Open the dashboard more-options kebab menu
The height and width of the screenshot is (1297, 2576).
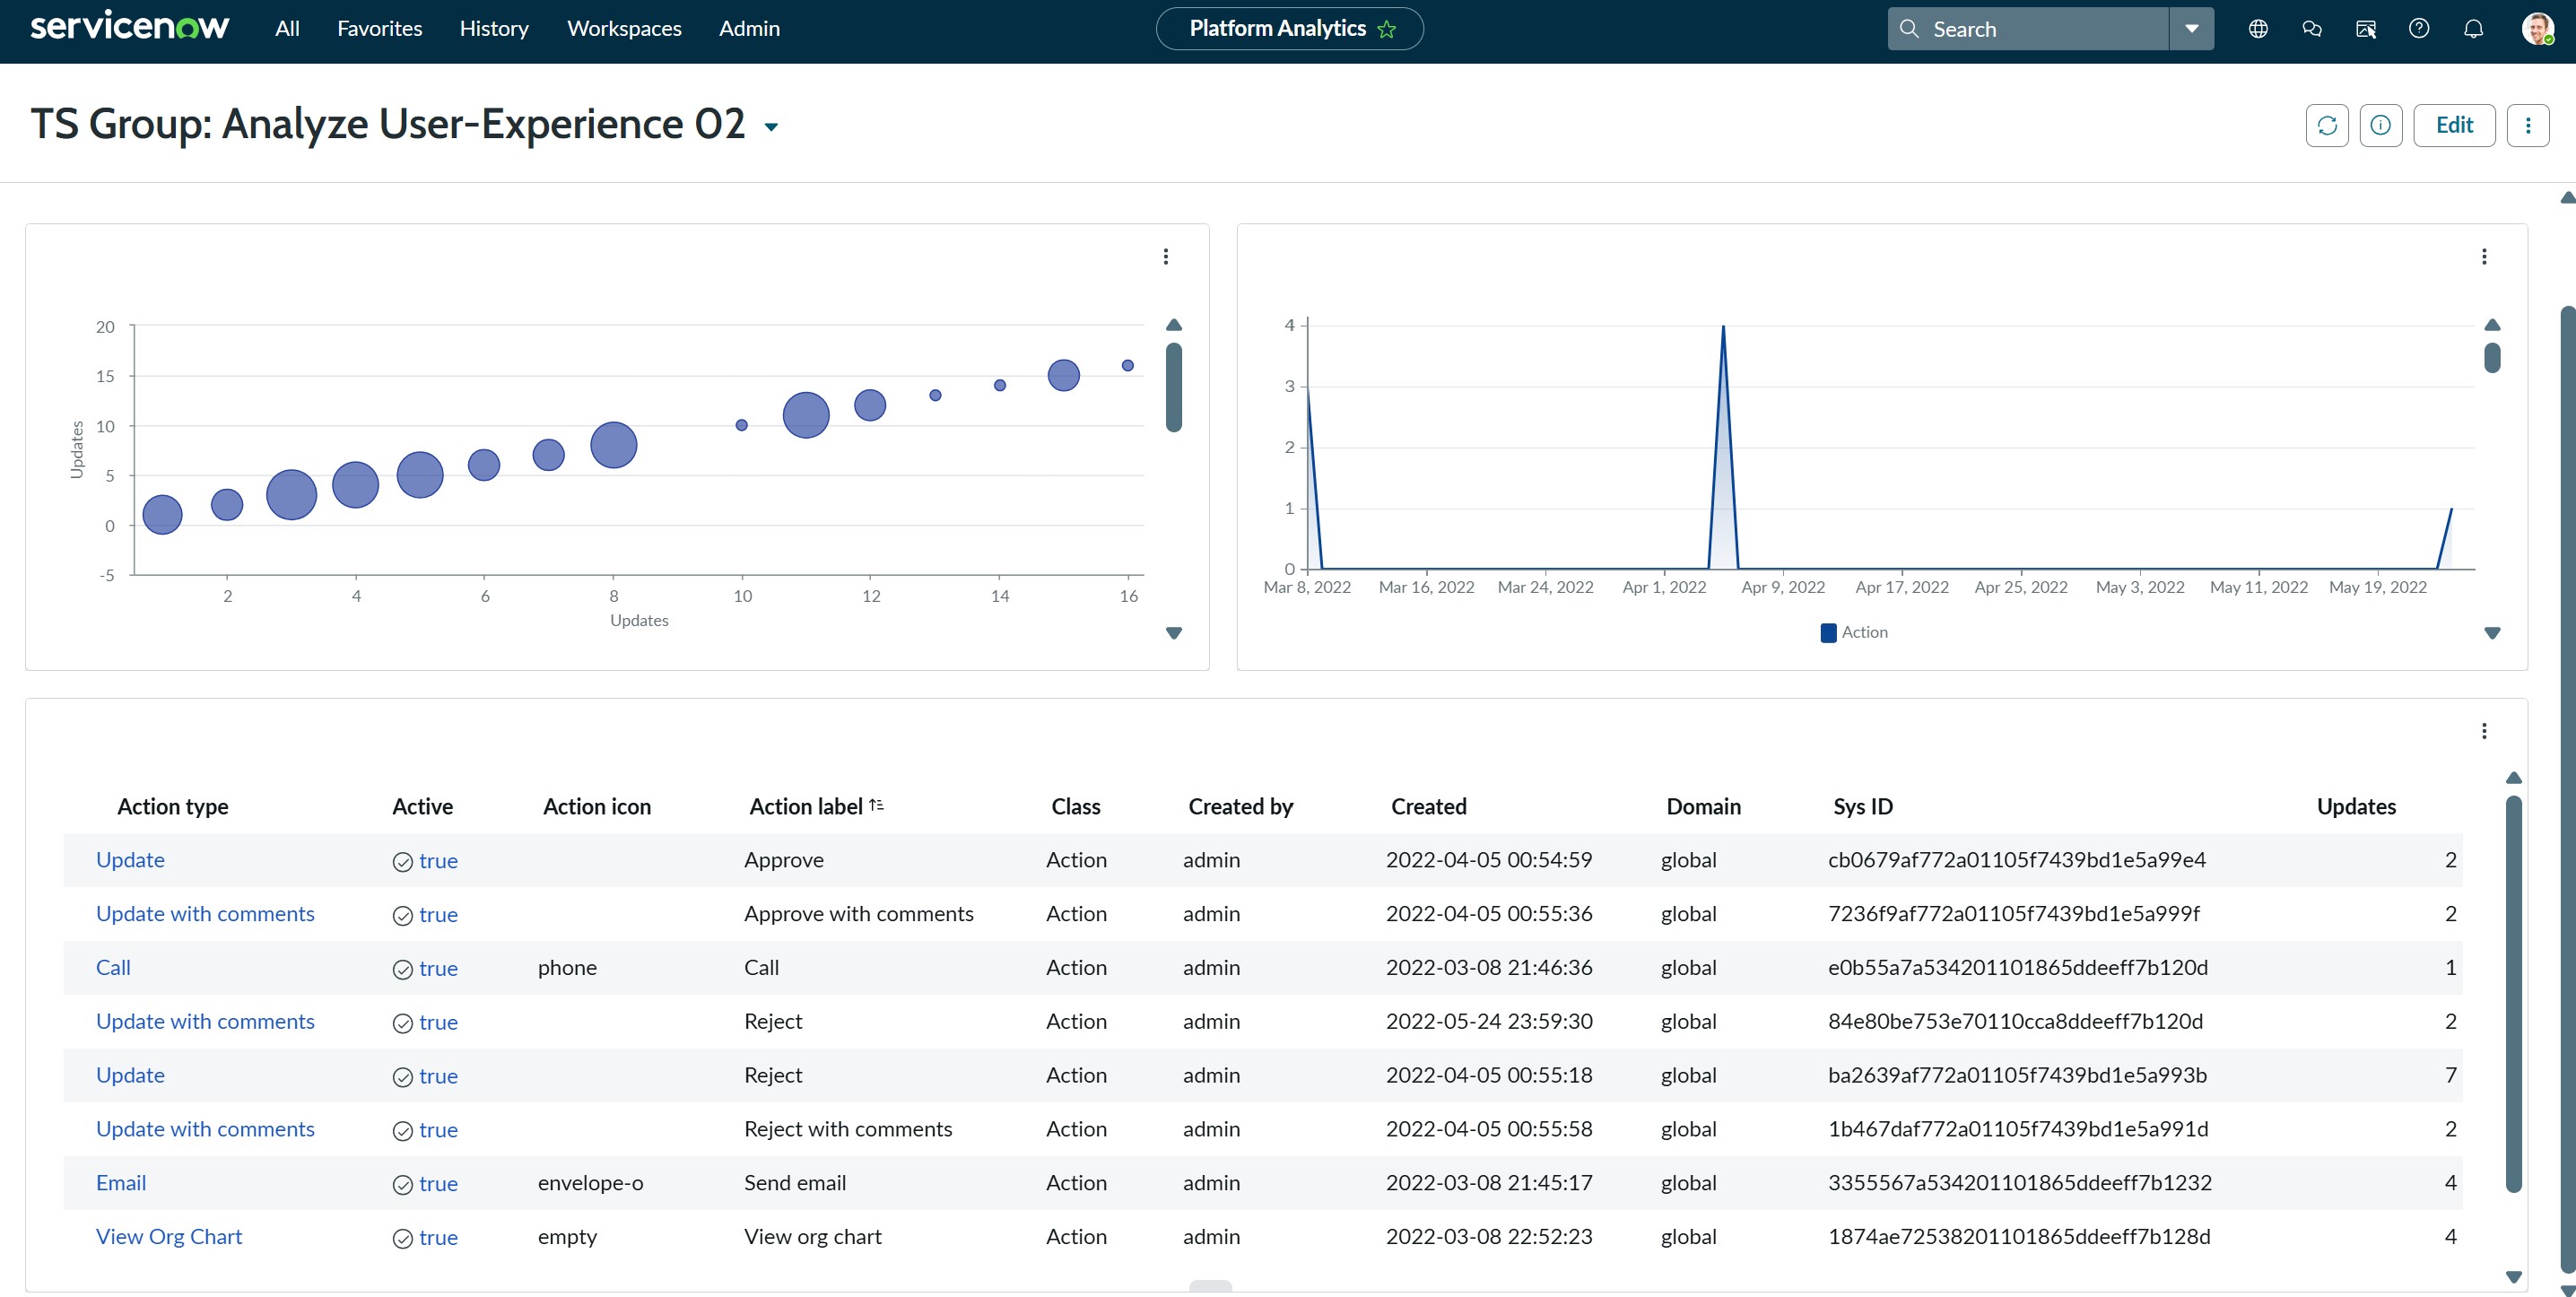click(x=2528, y=125)
